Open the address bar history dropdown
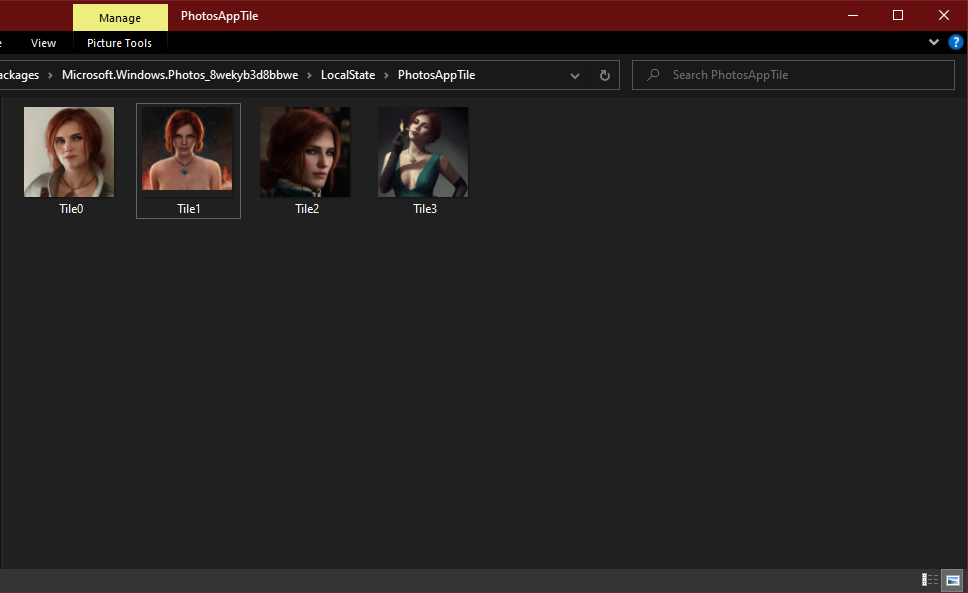The image size is (968, 593). 575,76
